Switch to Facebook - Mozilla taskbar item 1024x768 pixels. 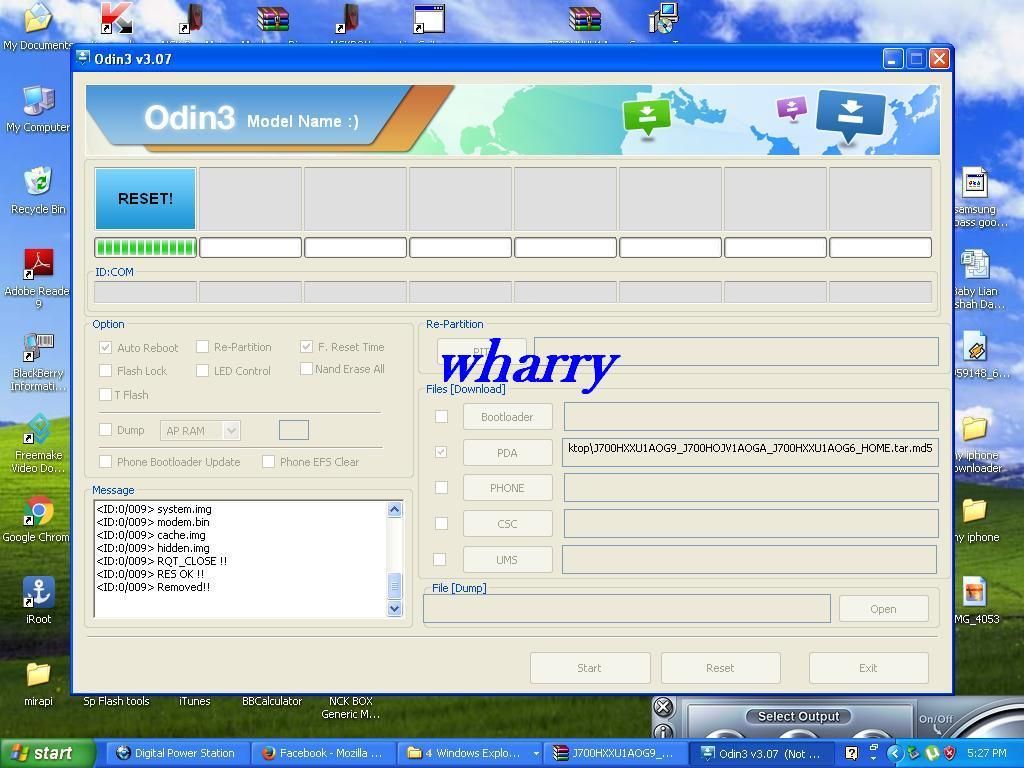[323, 753]
